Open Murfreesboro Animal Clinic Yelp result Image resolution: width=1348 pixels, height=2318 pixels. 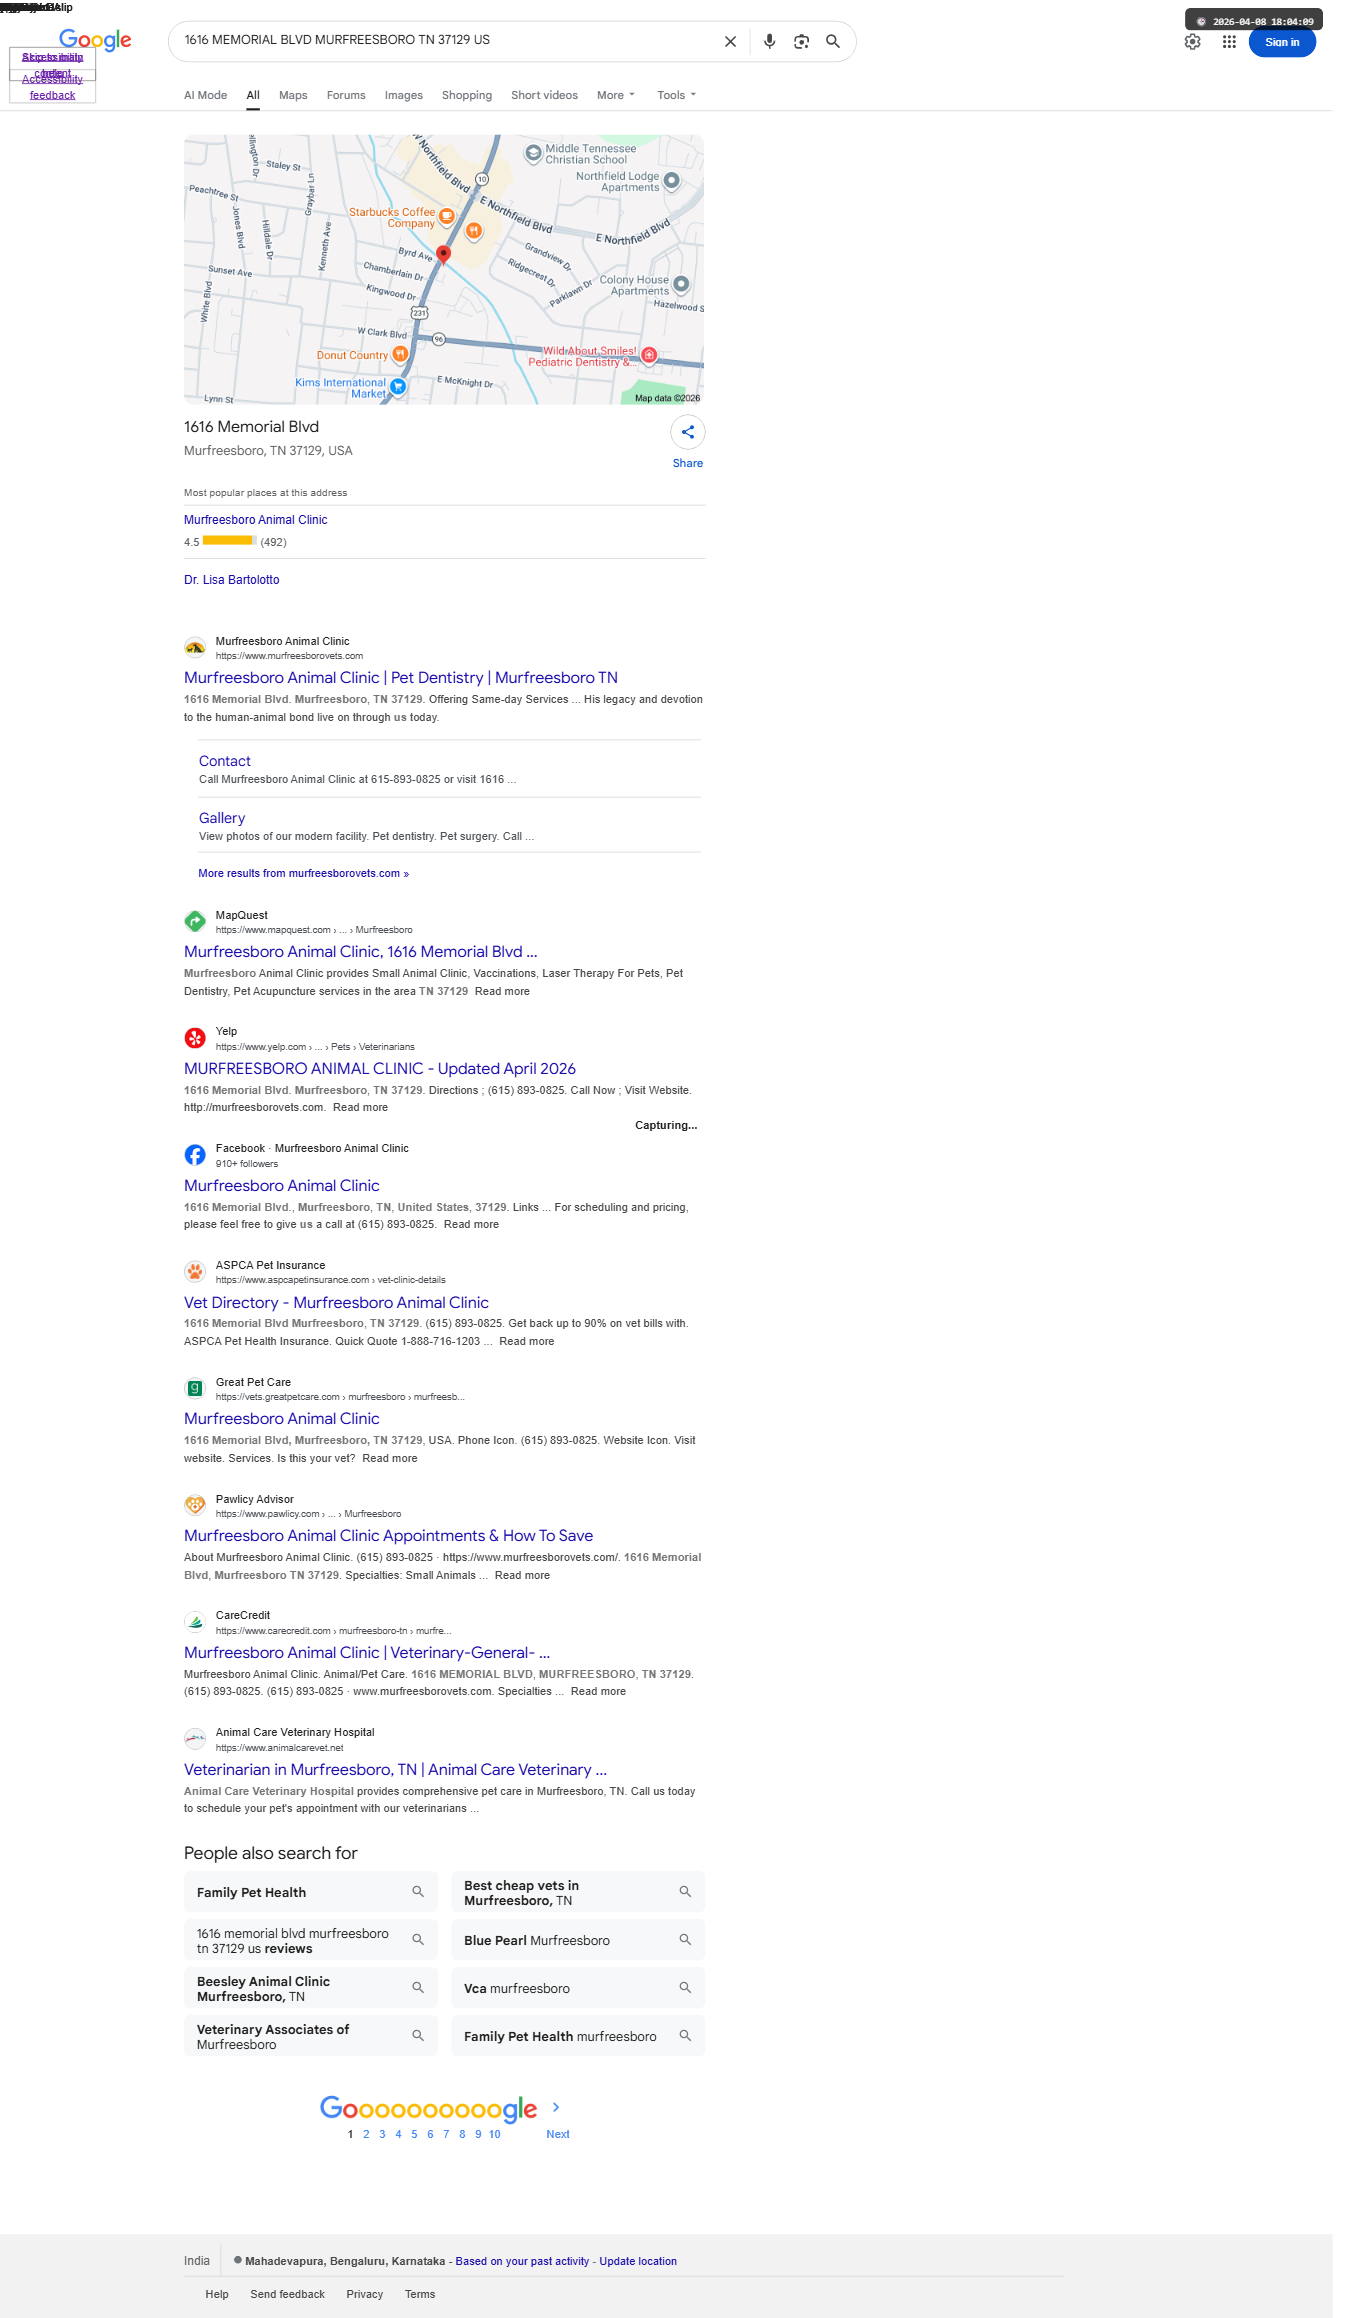(x=380, y=1068)
